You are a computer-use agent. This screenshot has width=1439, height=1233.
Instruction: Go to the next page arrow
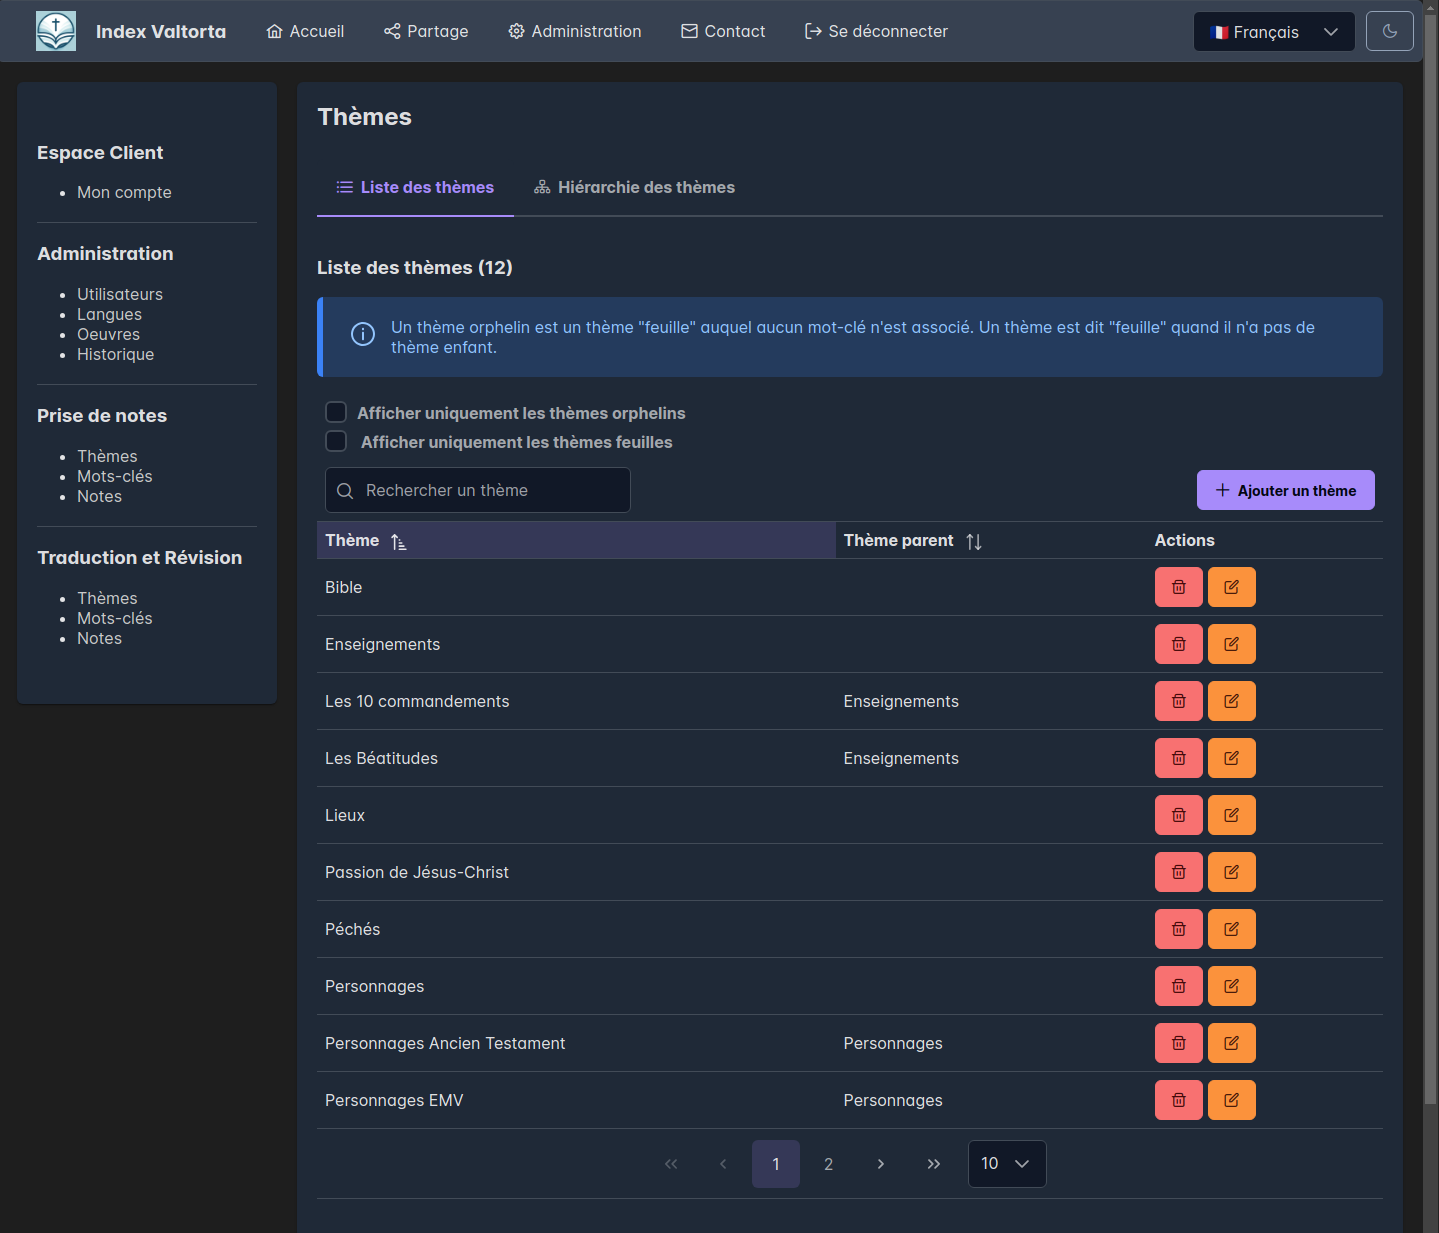(x=880, y=1164)
